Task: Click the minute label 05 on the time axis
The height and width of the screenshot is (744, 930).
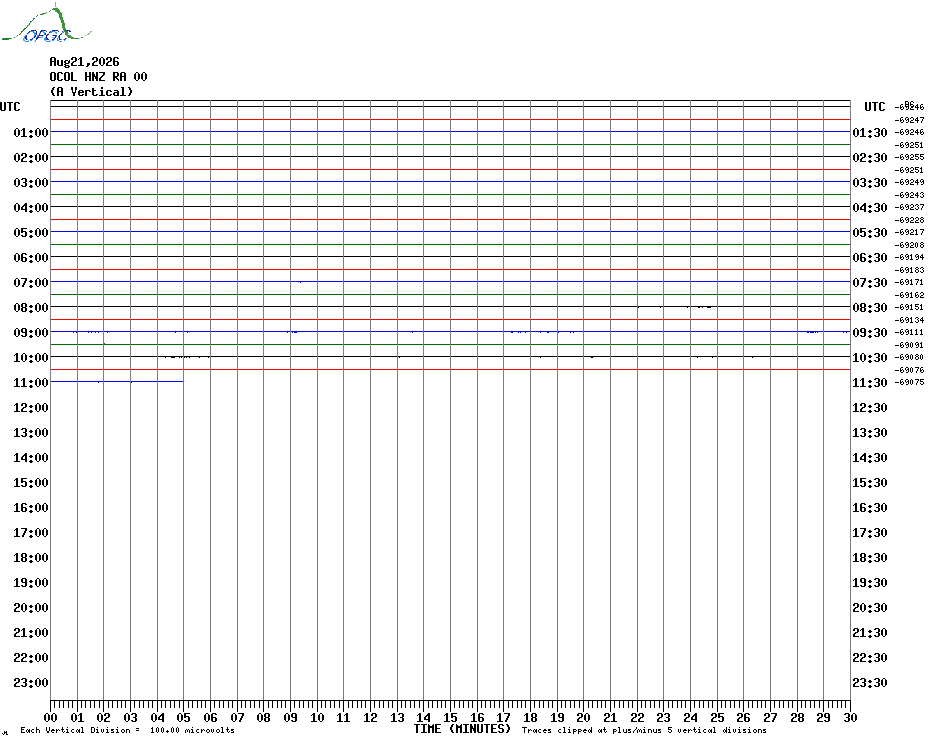Action: (184, 718)
